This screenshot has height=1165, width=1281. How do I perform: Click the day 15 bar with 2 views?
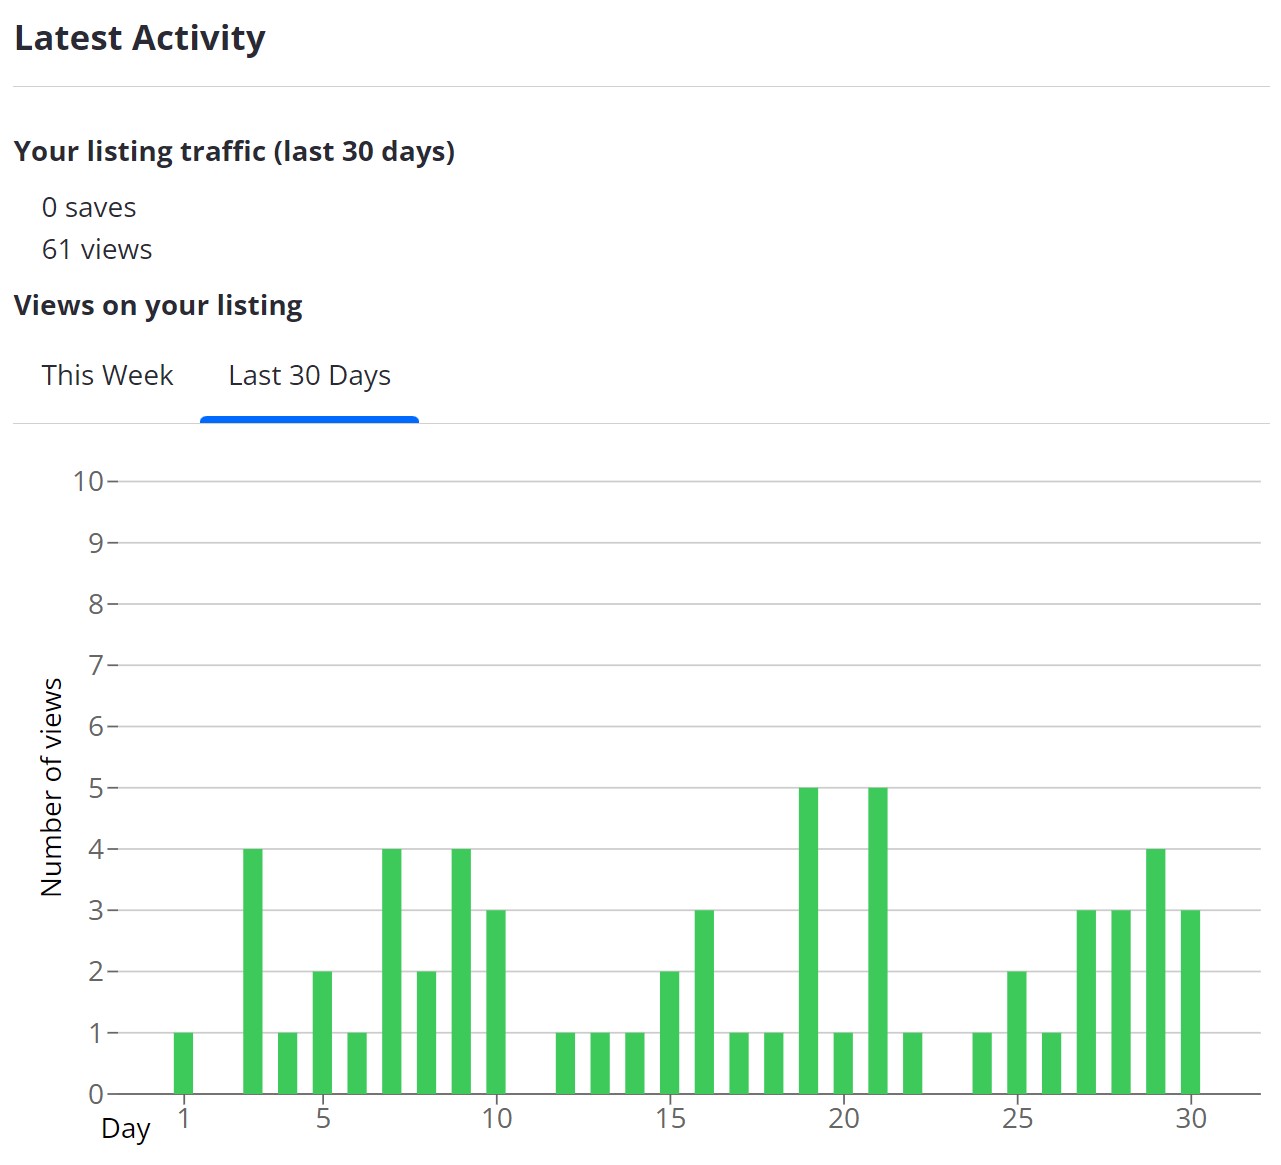click(670, 1033)
